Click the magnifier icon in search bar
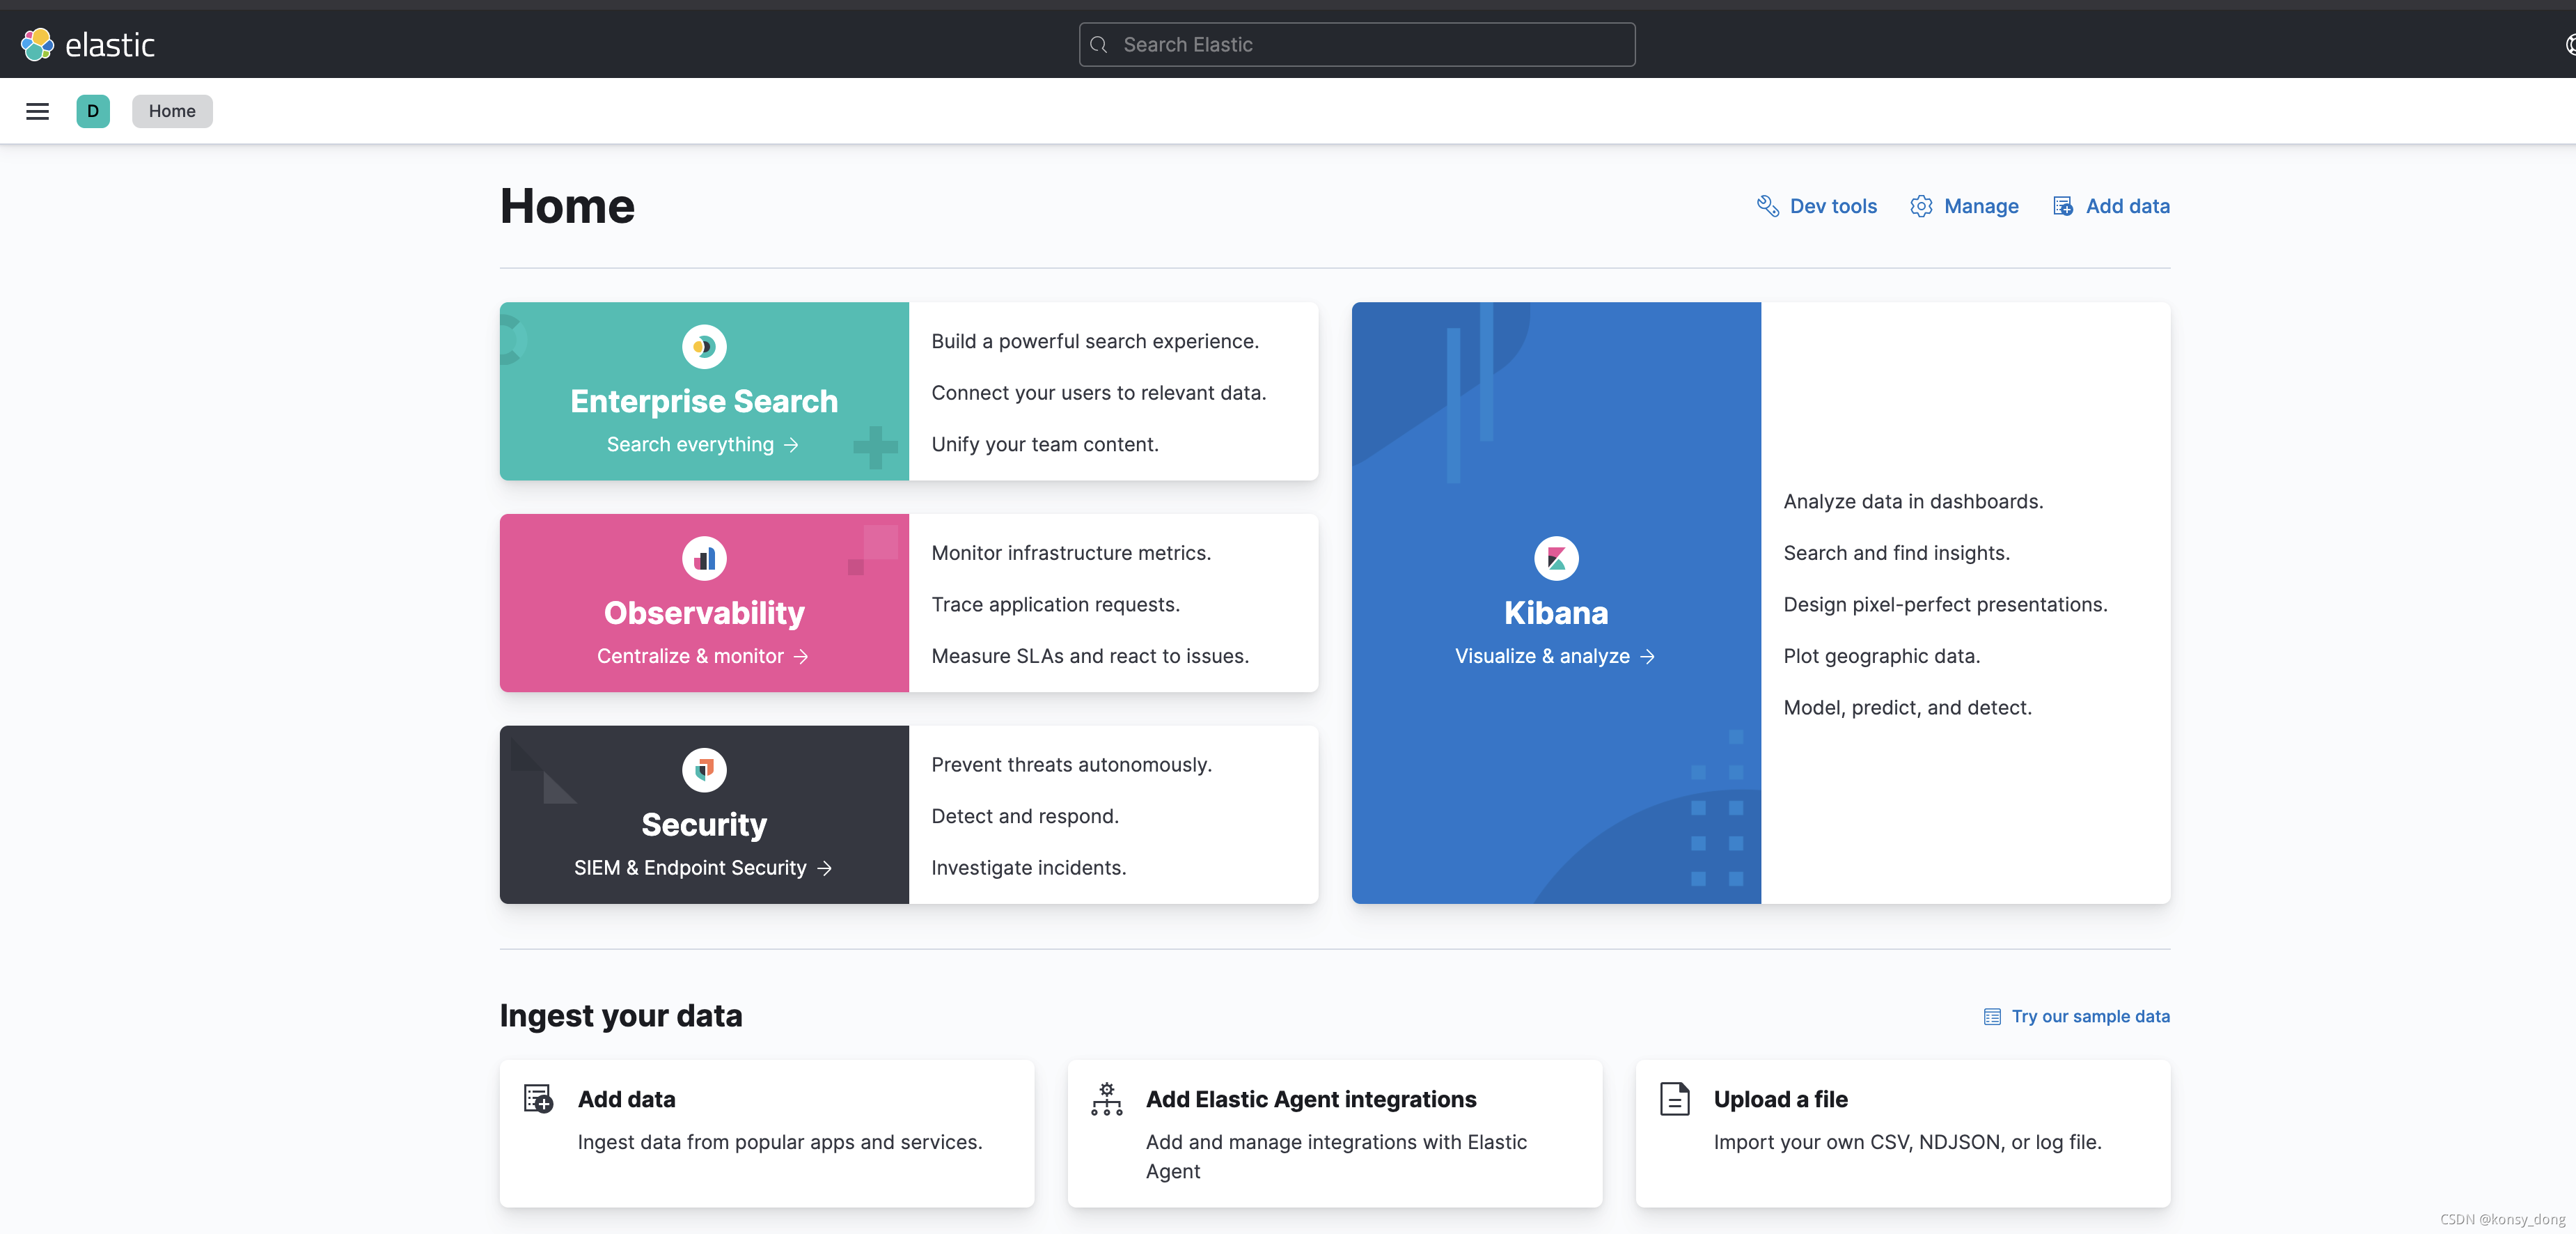The image size is (2576, 1234). [x=1098, y=45]
